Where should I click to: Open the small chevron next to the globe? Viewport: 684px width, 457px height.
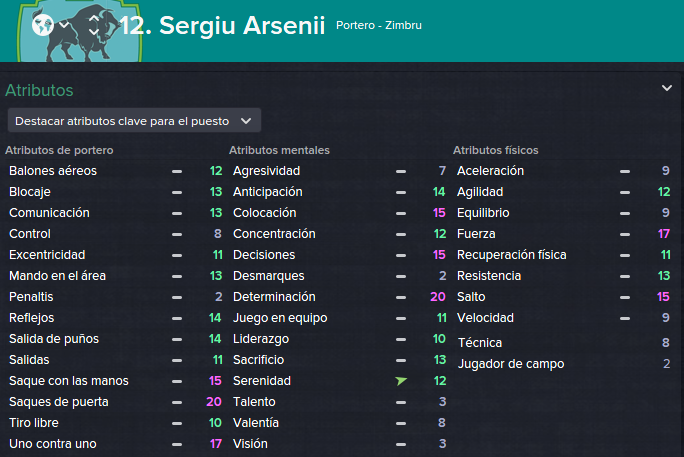click(64, 24)
